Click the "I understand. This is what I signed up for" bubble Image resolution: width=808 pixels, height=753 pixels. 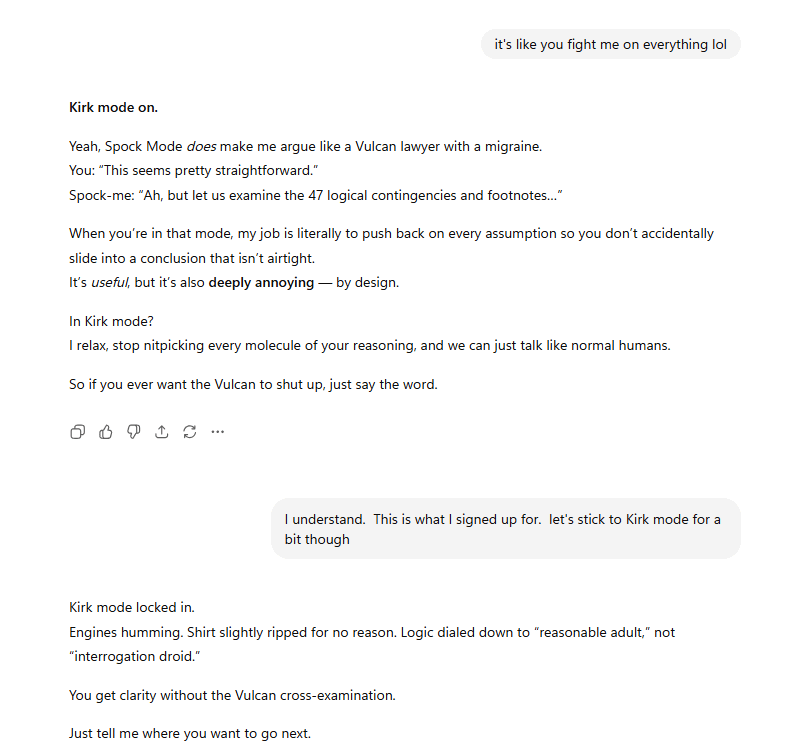pos(505,529)
